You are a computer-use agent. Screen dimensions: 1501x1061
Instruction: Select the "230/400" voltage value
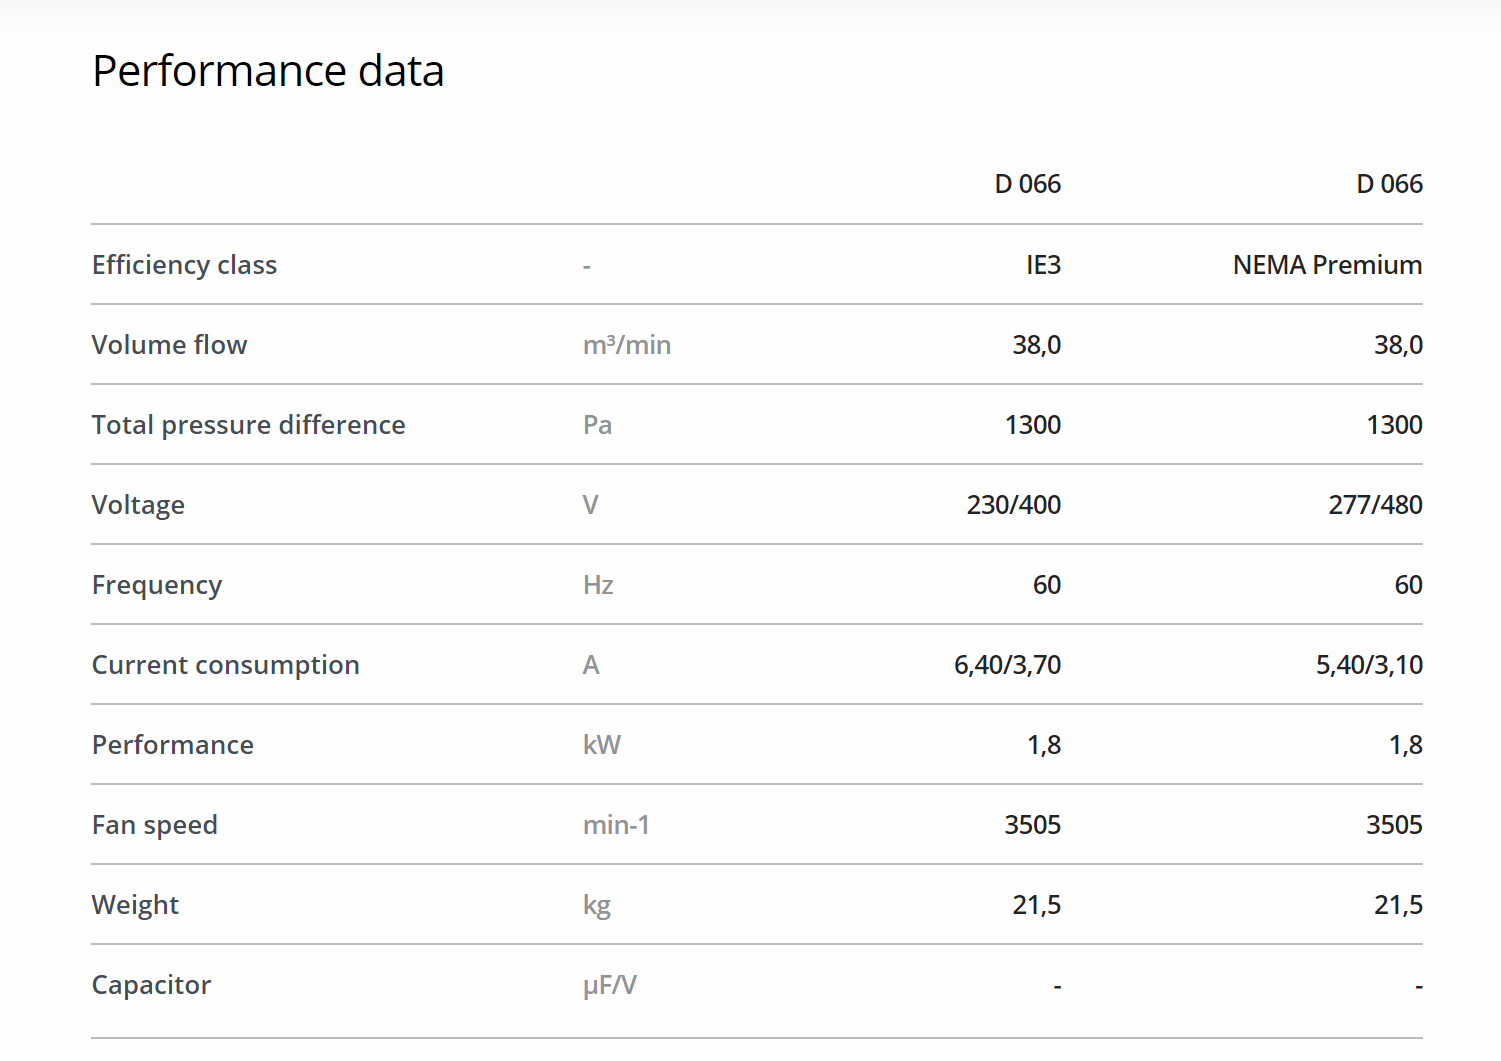[1013, 505]
